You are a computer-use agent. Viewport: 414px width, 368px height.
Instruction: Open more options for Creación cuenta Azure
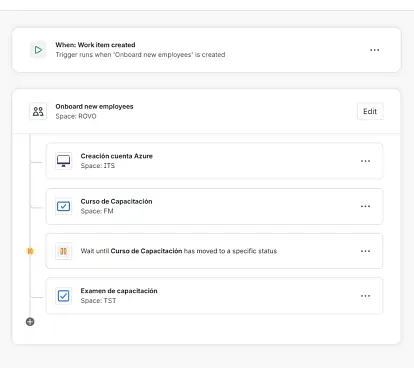365,161
